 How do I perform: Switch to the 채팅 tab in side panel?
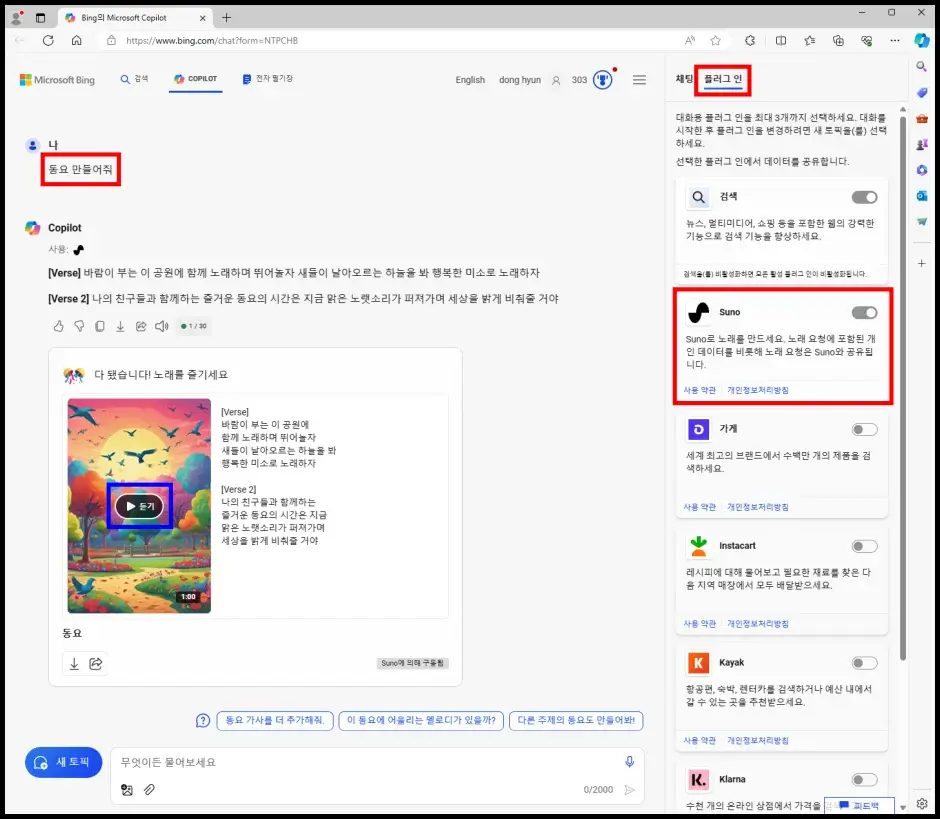click(x=684, y=79)
